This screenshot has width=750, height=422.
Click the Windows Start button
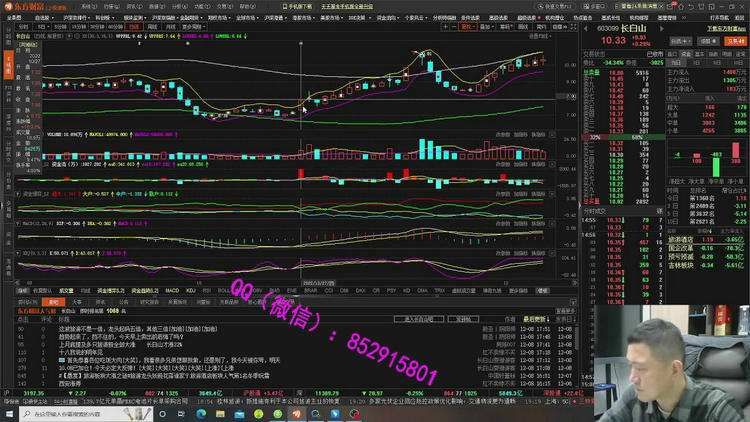pyautogui.click(x=8, y=414)
